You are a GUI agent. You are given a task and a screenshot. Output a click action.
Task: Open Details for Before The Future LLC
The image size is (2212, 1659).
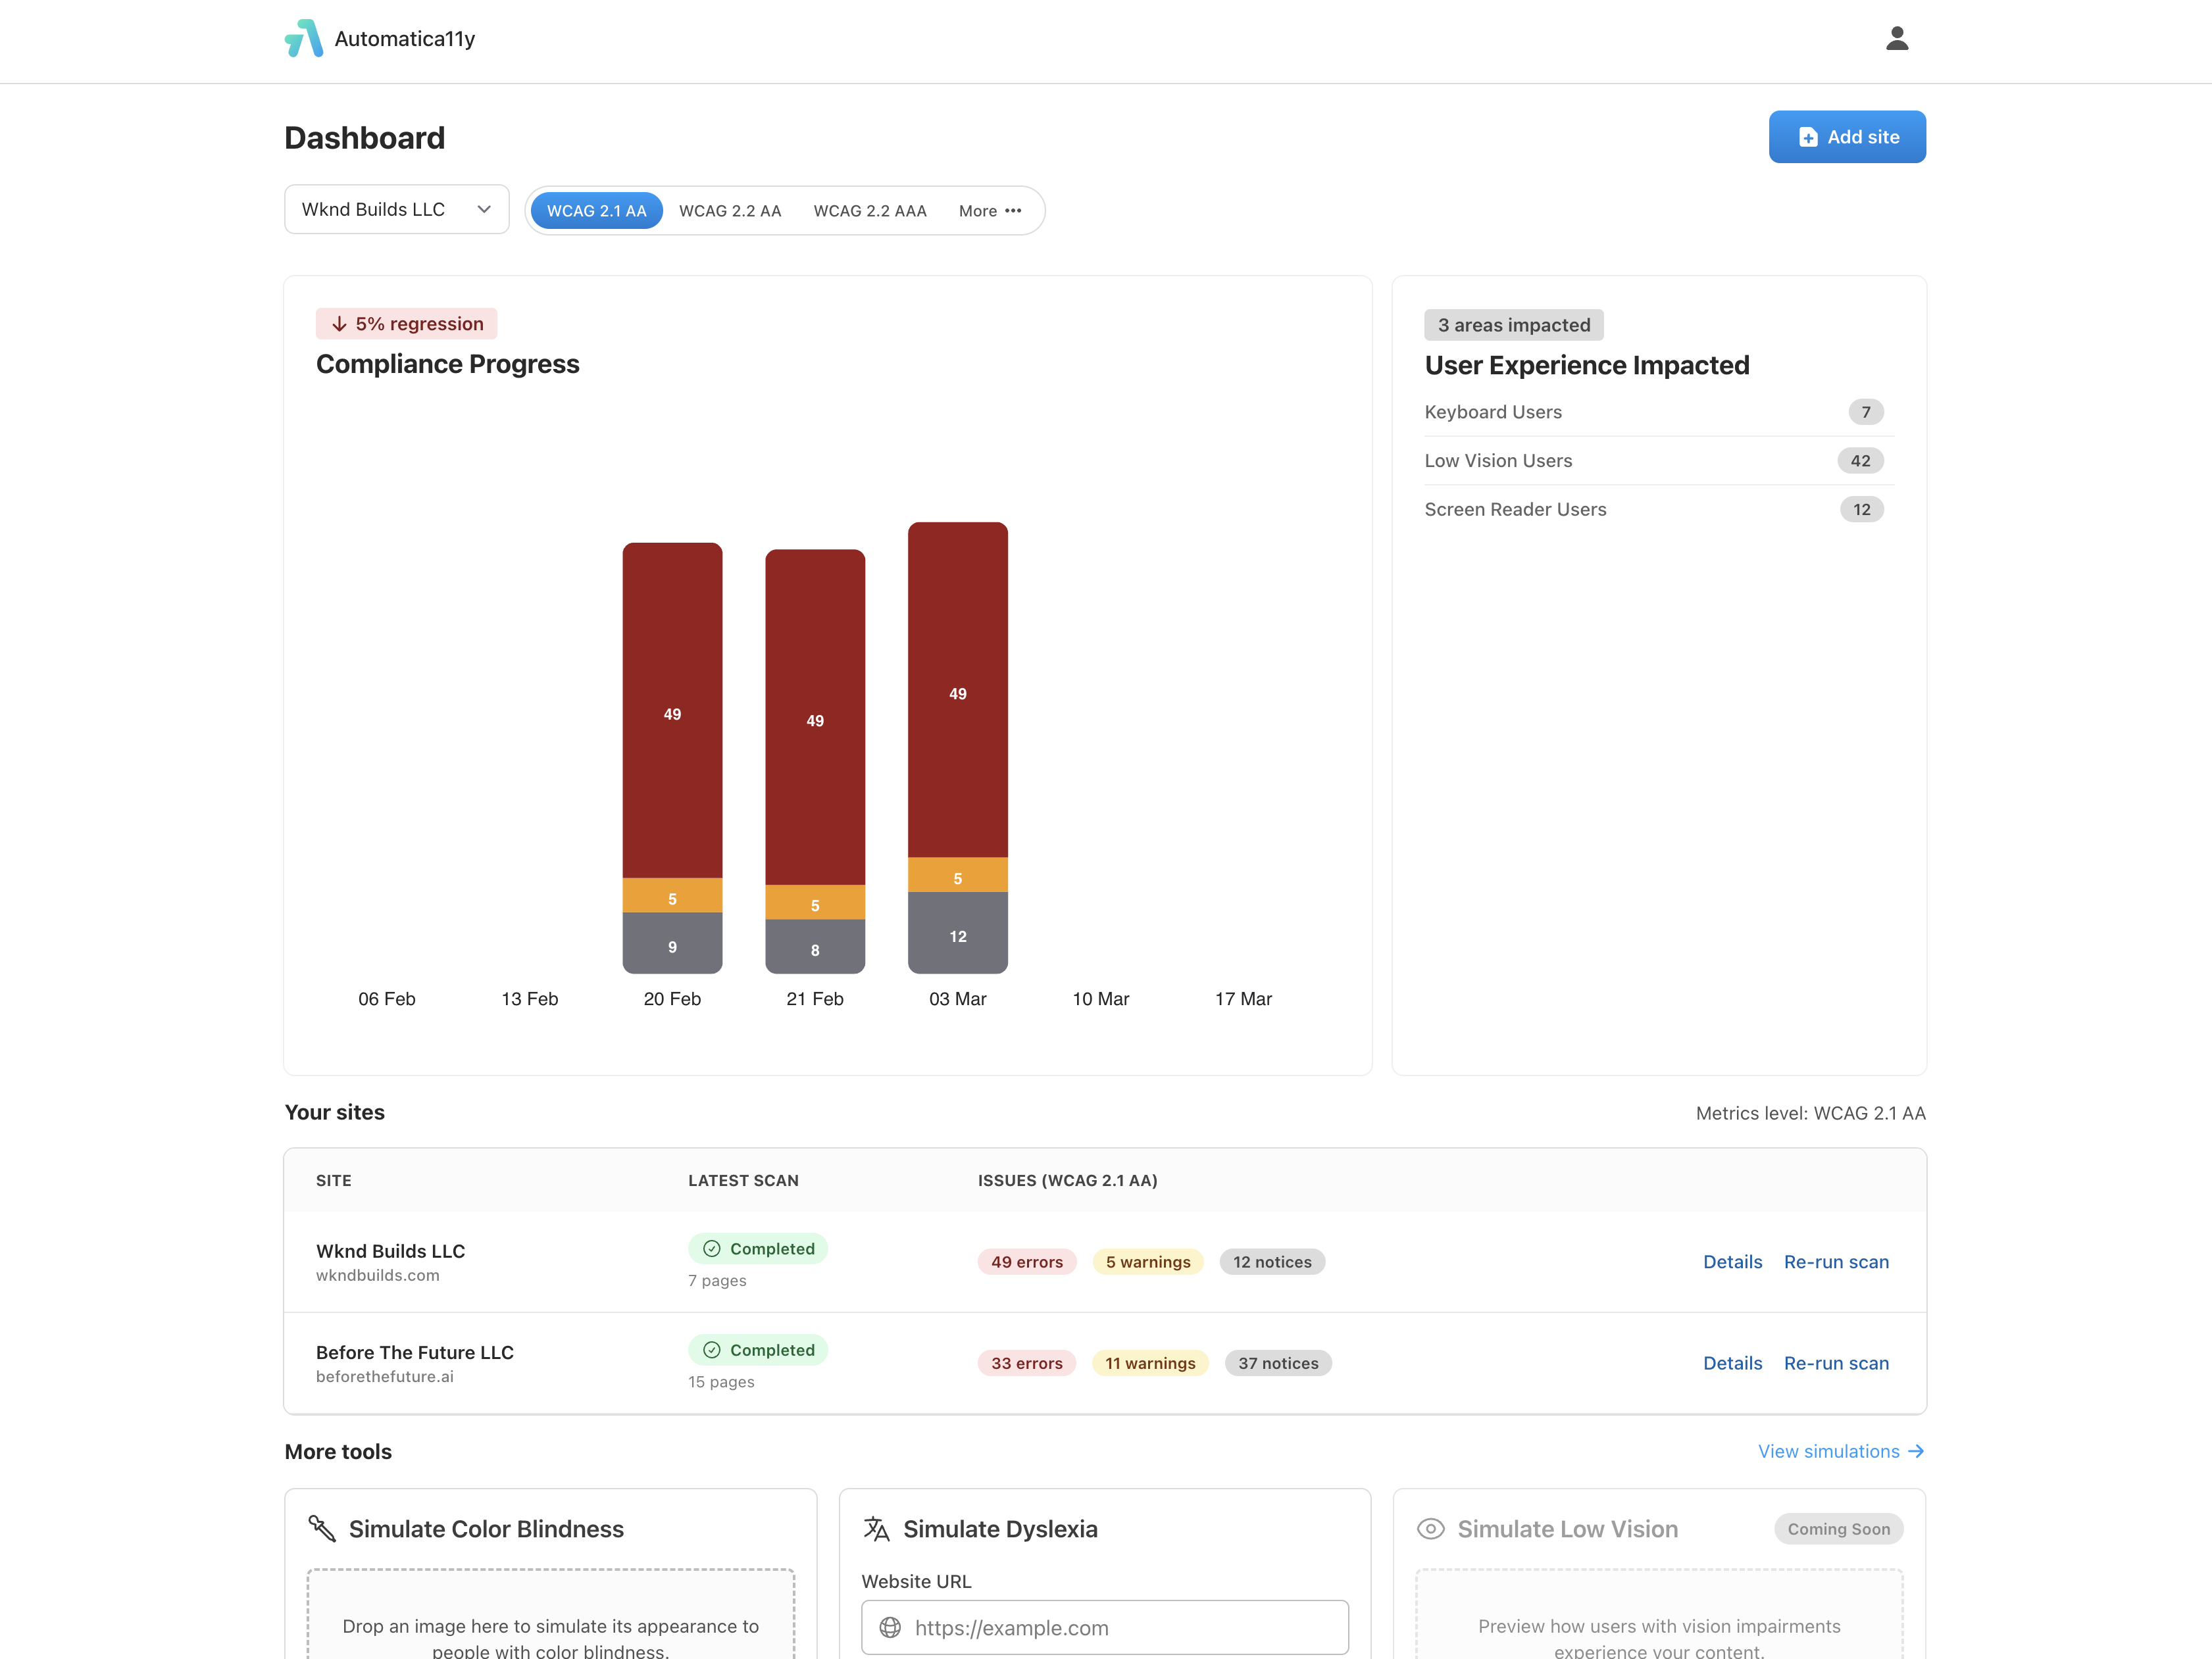[1733, 1362]
